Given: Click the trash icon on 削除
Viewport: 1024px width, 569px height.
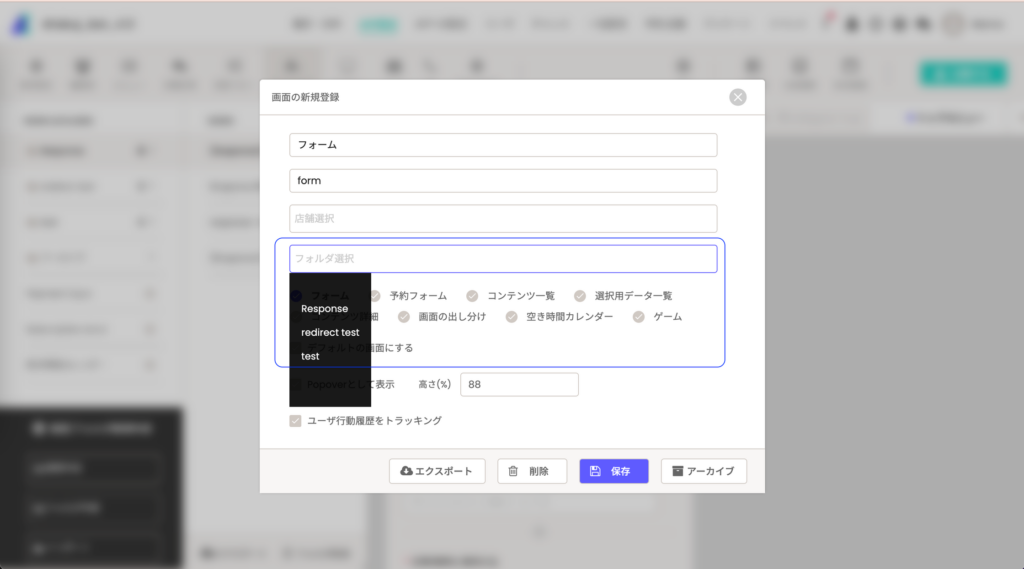Looking at the screenshot, I should pos(513,471).
